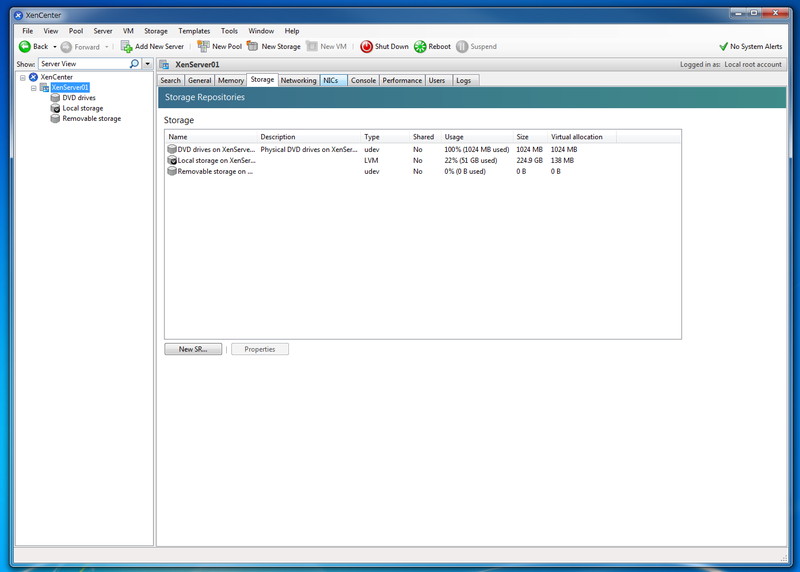Click the search magnifier icon
This screenshot has width=800, height=572.
pos(134,64)
